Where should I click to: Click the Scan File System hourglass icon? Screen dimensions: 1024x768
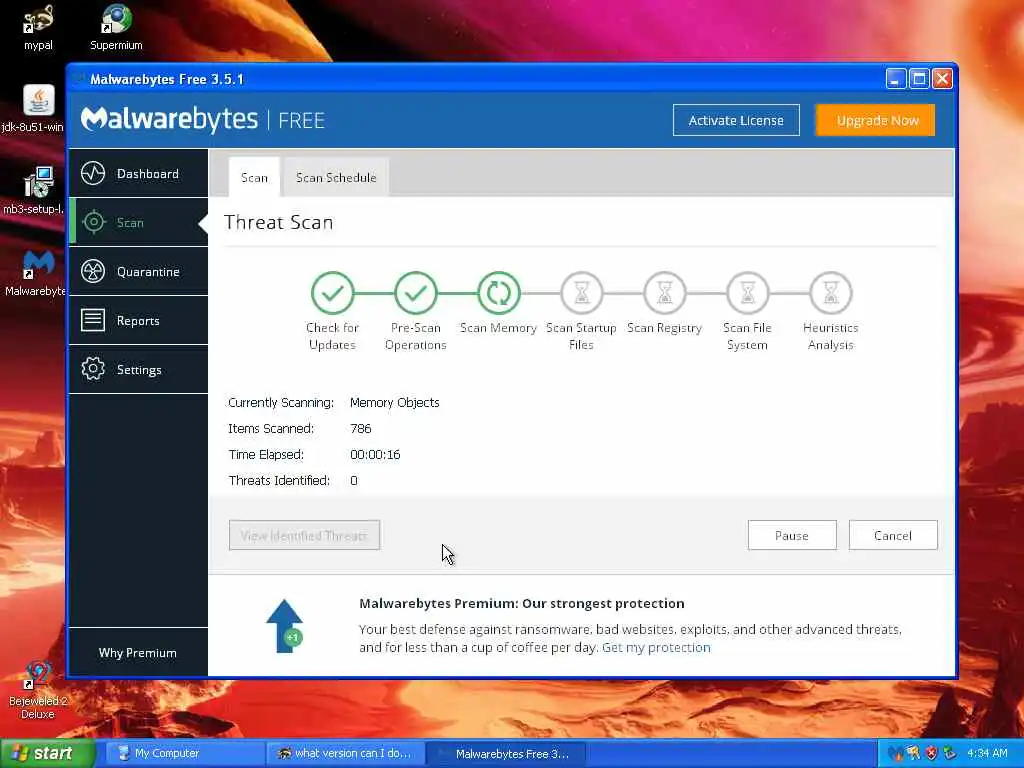747,293
